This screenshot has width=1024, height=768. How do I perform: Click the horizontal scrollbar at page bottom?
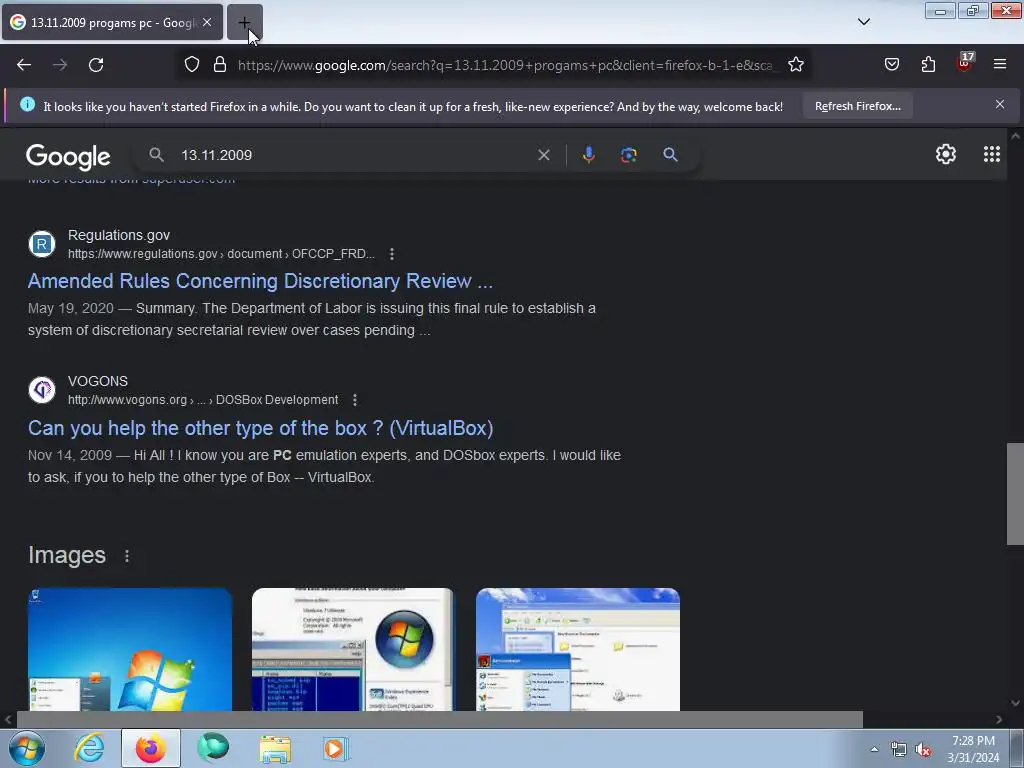[x=439, y=719]
